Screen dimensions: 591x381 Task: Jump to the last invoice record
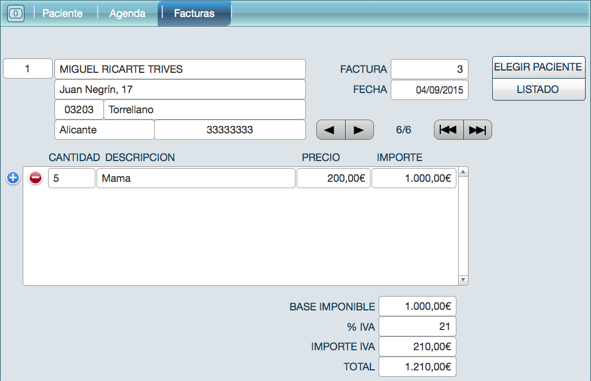click(x=478, y=130)
